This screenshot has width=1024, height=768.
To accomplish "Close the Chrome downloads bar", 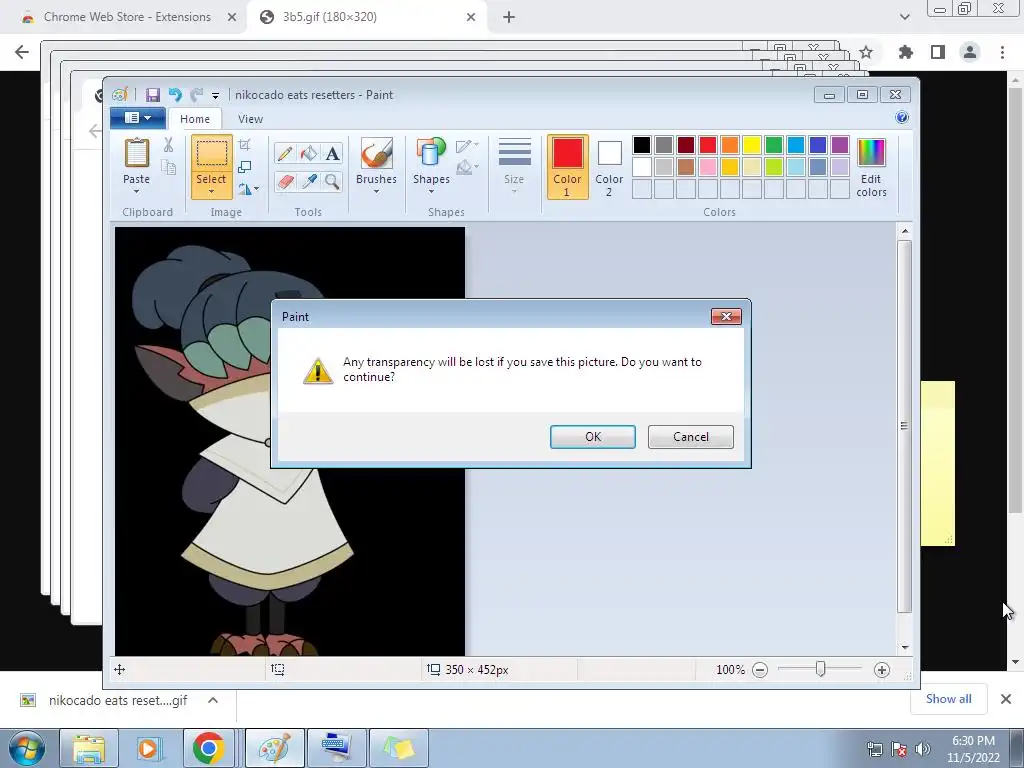I will [1006, 699].
